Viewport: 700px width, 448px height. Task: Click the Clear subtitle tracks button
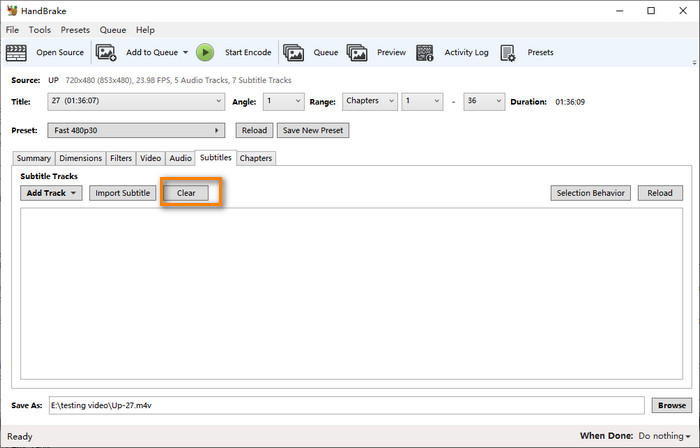click(186, 193)
